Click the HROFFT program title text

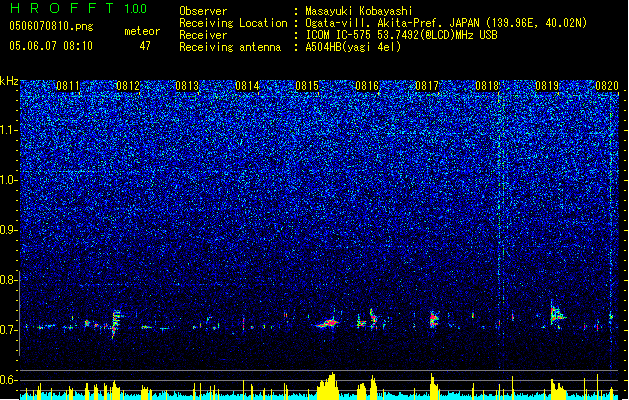click(x=62, y=8)
